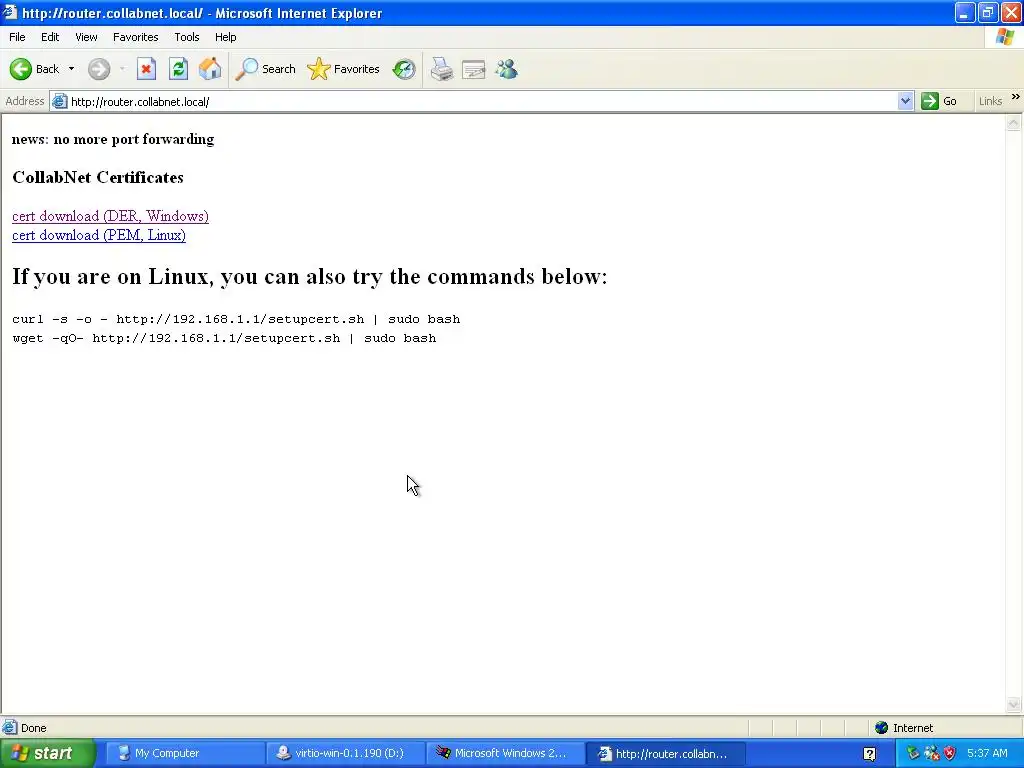Click into the Address bar URL field
The image size is (1024, 768).
[x=483, y=101]
